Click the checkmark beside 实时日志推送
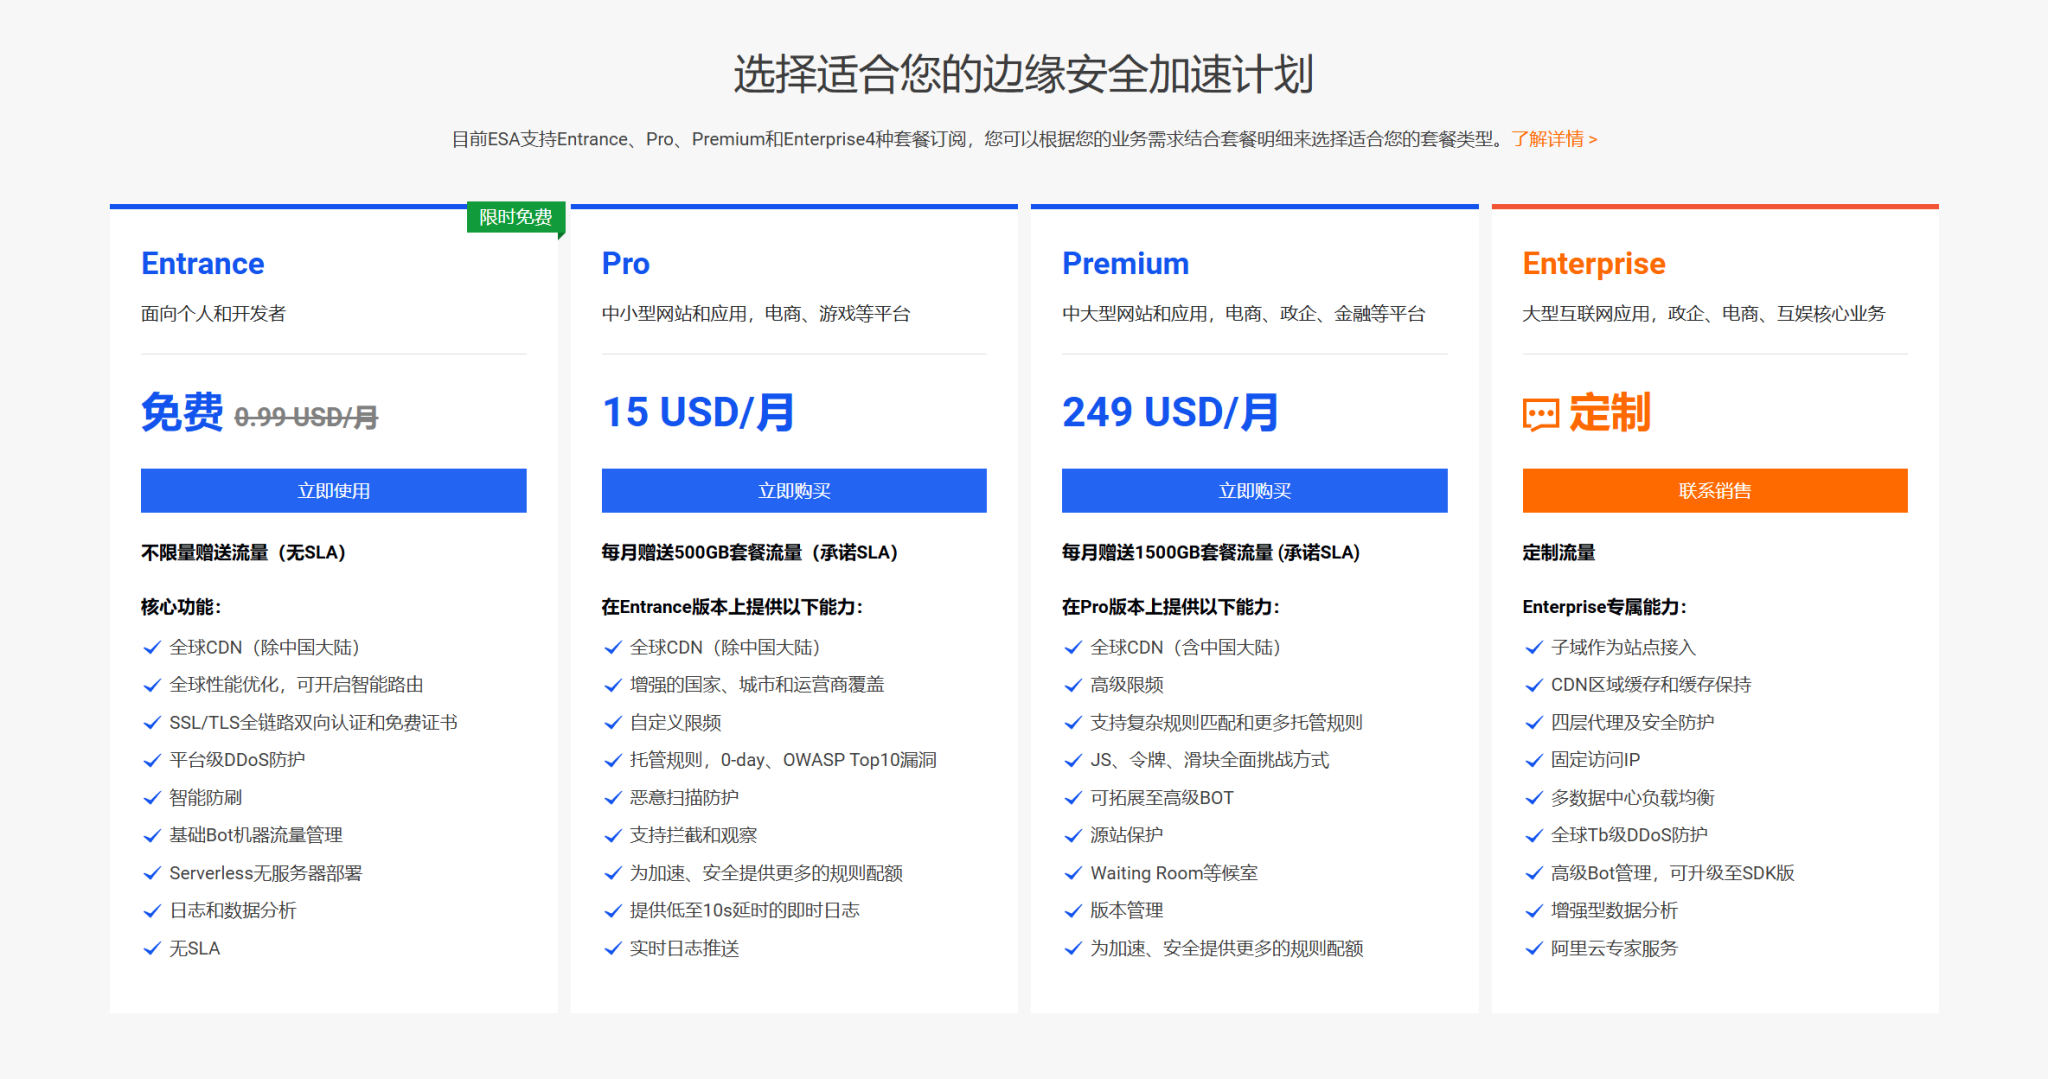 point(613,949)
